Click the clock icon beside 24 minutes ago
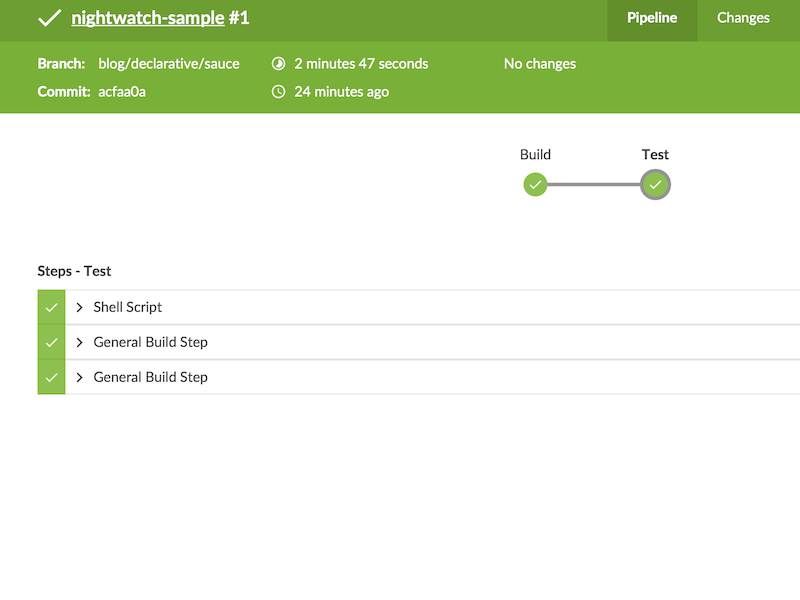The image size is (800, 600). coord(279,92)
